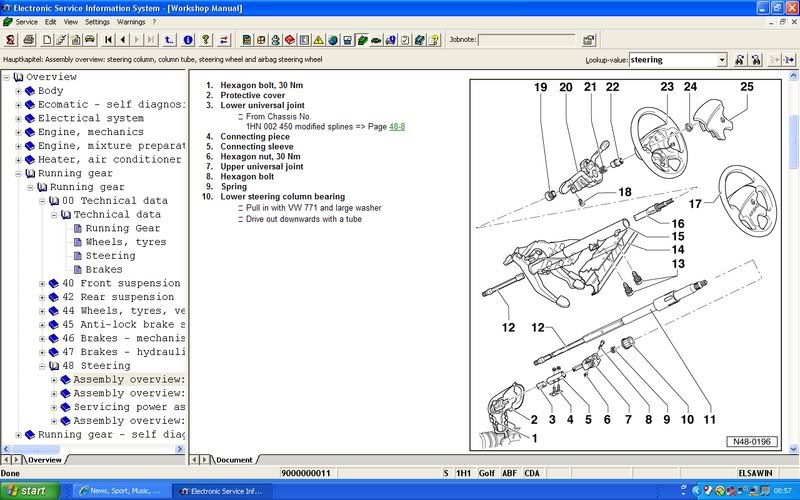Click the document scrollbar down arrow

point(793,449)
